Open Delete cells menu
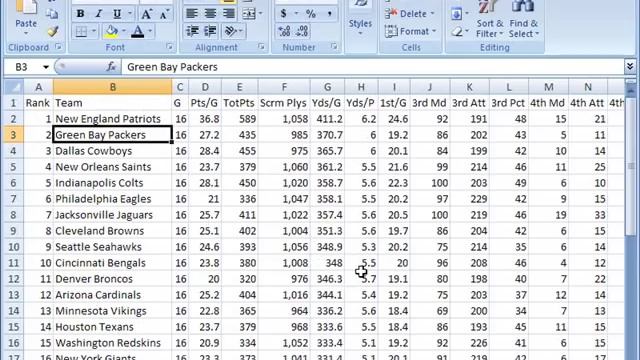This screenshot has width=640, height=360. pyautogui.click(x=410, y=14)
